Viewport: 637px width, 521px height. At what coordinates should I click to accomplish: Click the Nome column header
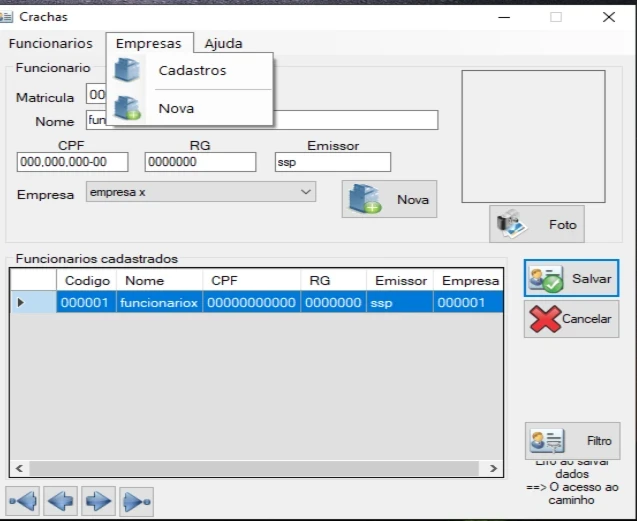(x=145, y=281)
